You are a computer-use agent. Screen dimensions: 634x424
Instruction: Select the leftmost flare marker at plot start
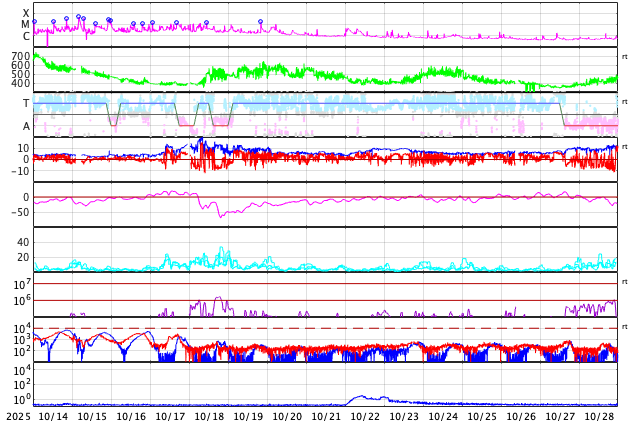click(x=34, y=22)
